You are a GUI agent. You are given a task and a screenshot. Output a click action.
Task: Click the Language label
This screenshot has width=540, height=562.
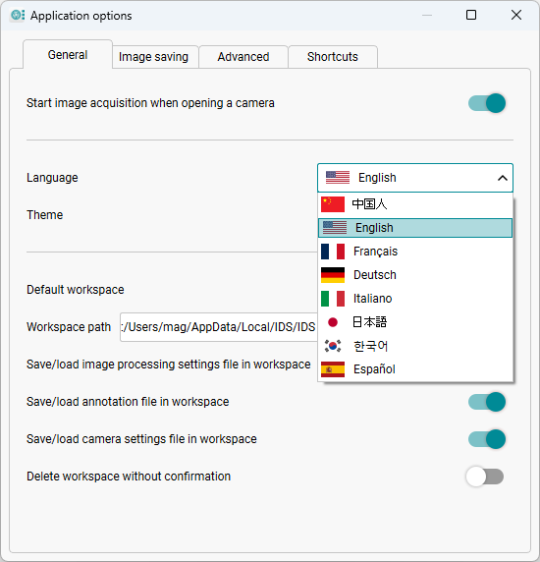click(x=52, y=178)
